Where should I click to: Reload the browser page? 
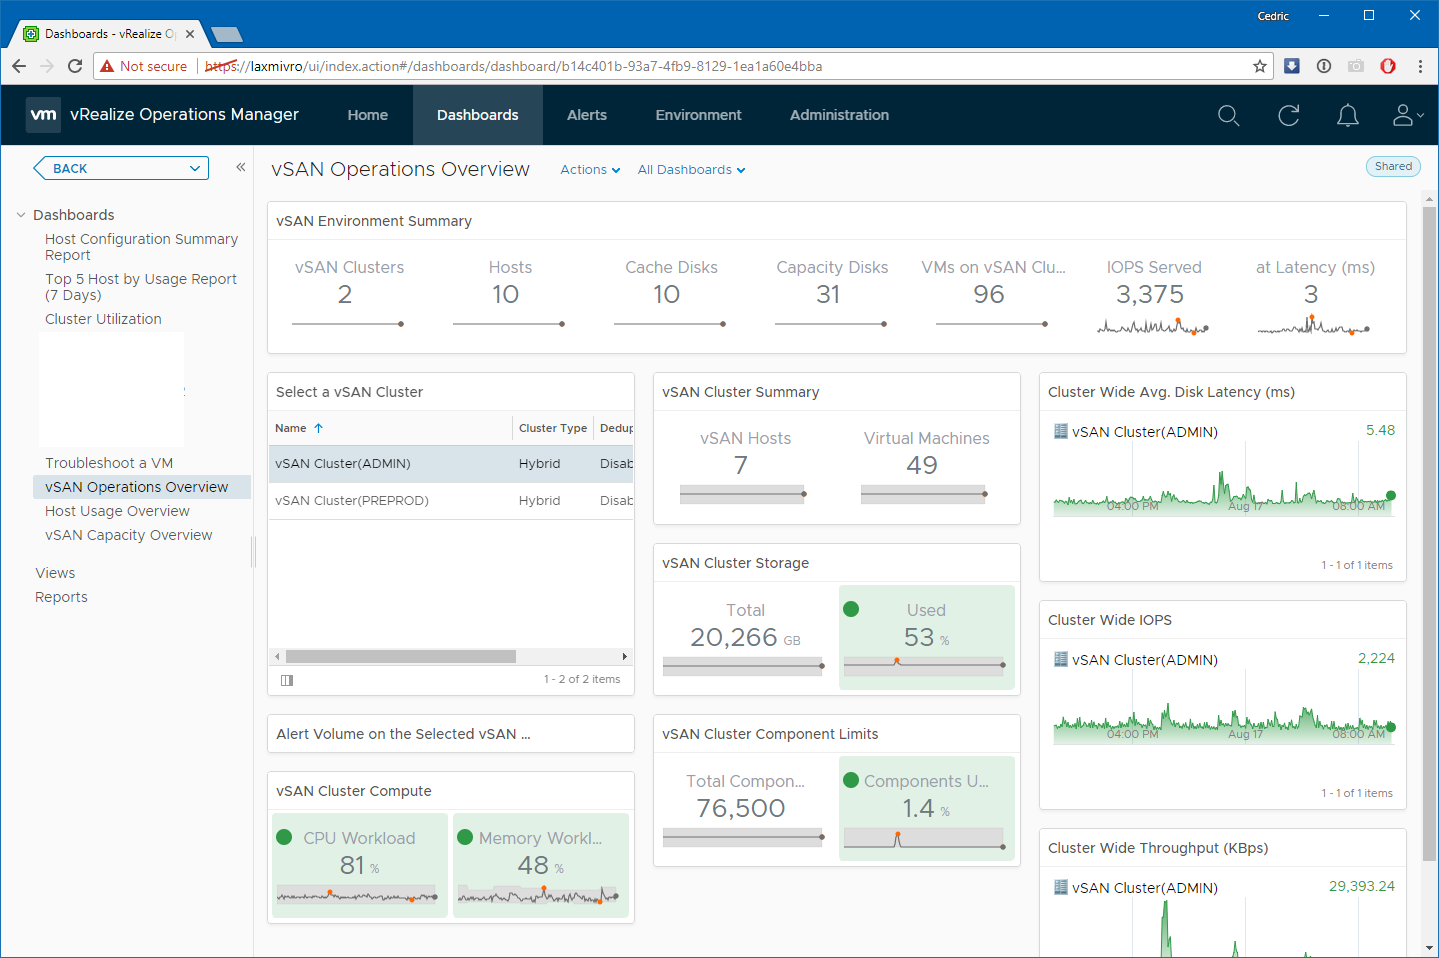click(75, 66)
